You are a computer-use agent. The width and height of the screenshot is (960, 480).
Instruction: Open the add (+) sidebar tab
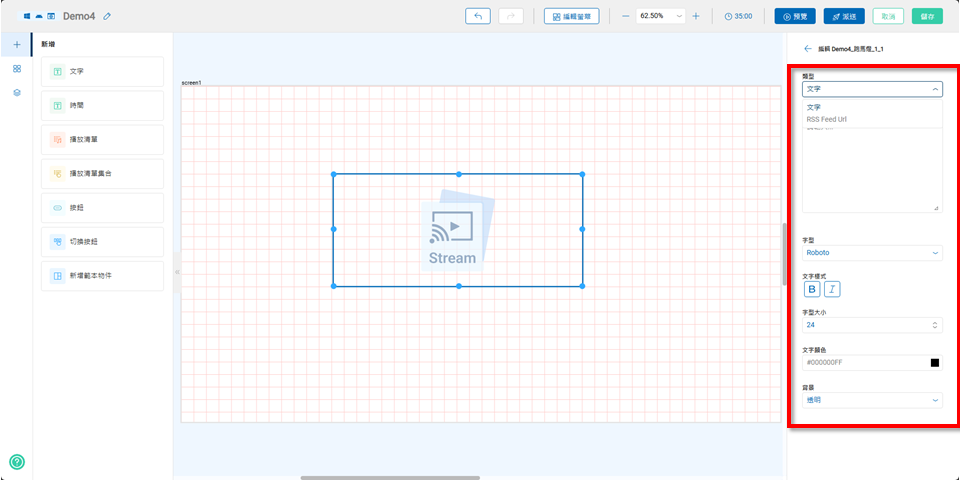(x=16, y=45)
